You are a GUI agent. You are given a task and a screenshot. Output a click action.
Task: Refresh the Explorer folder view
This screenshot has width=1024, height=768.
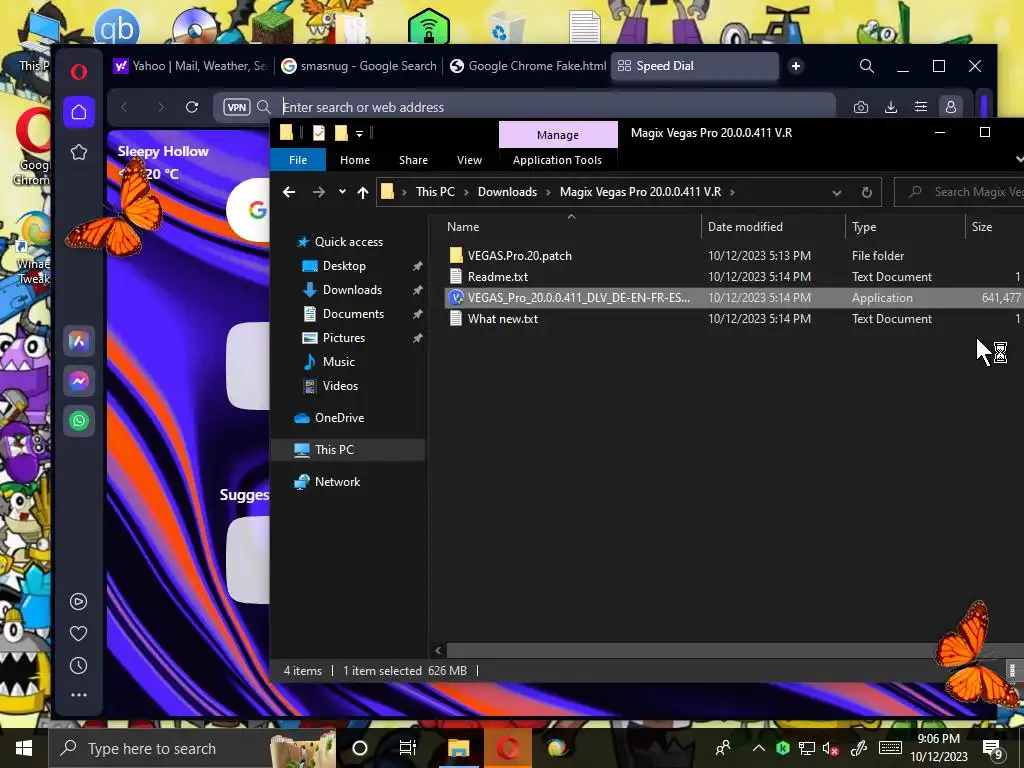867,193
